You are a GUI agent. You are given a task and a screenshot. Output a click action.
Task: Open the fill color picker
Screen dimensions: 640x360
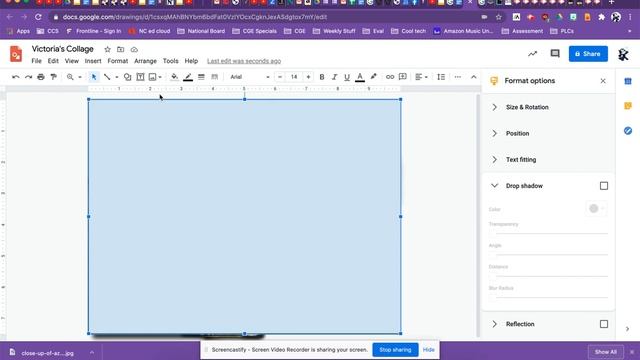click(174, 77)
